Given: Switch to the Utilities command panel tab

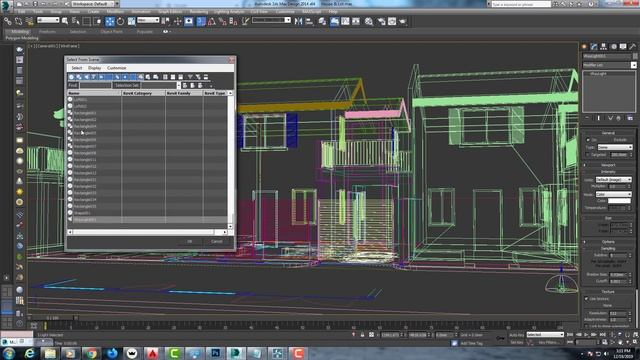Looking at the screenshot, I should tap(633, 47).
